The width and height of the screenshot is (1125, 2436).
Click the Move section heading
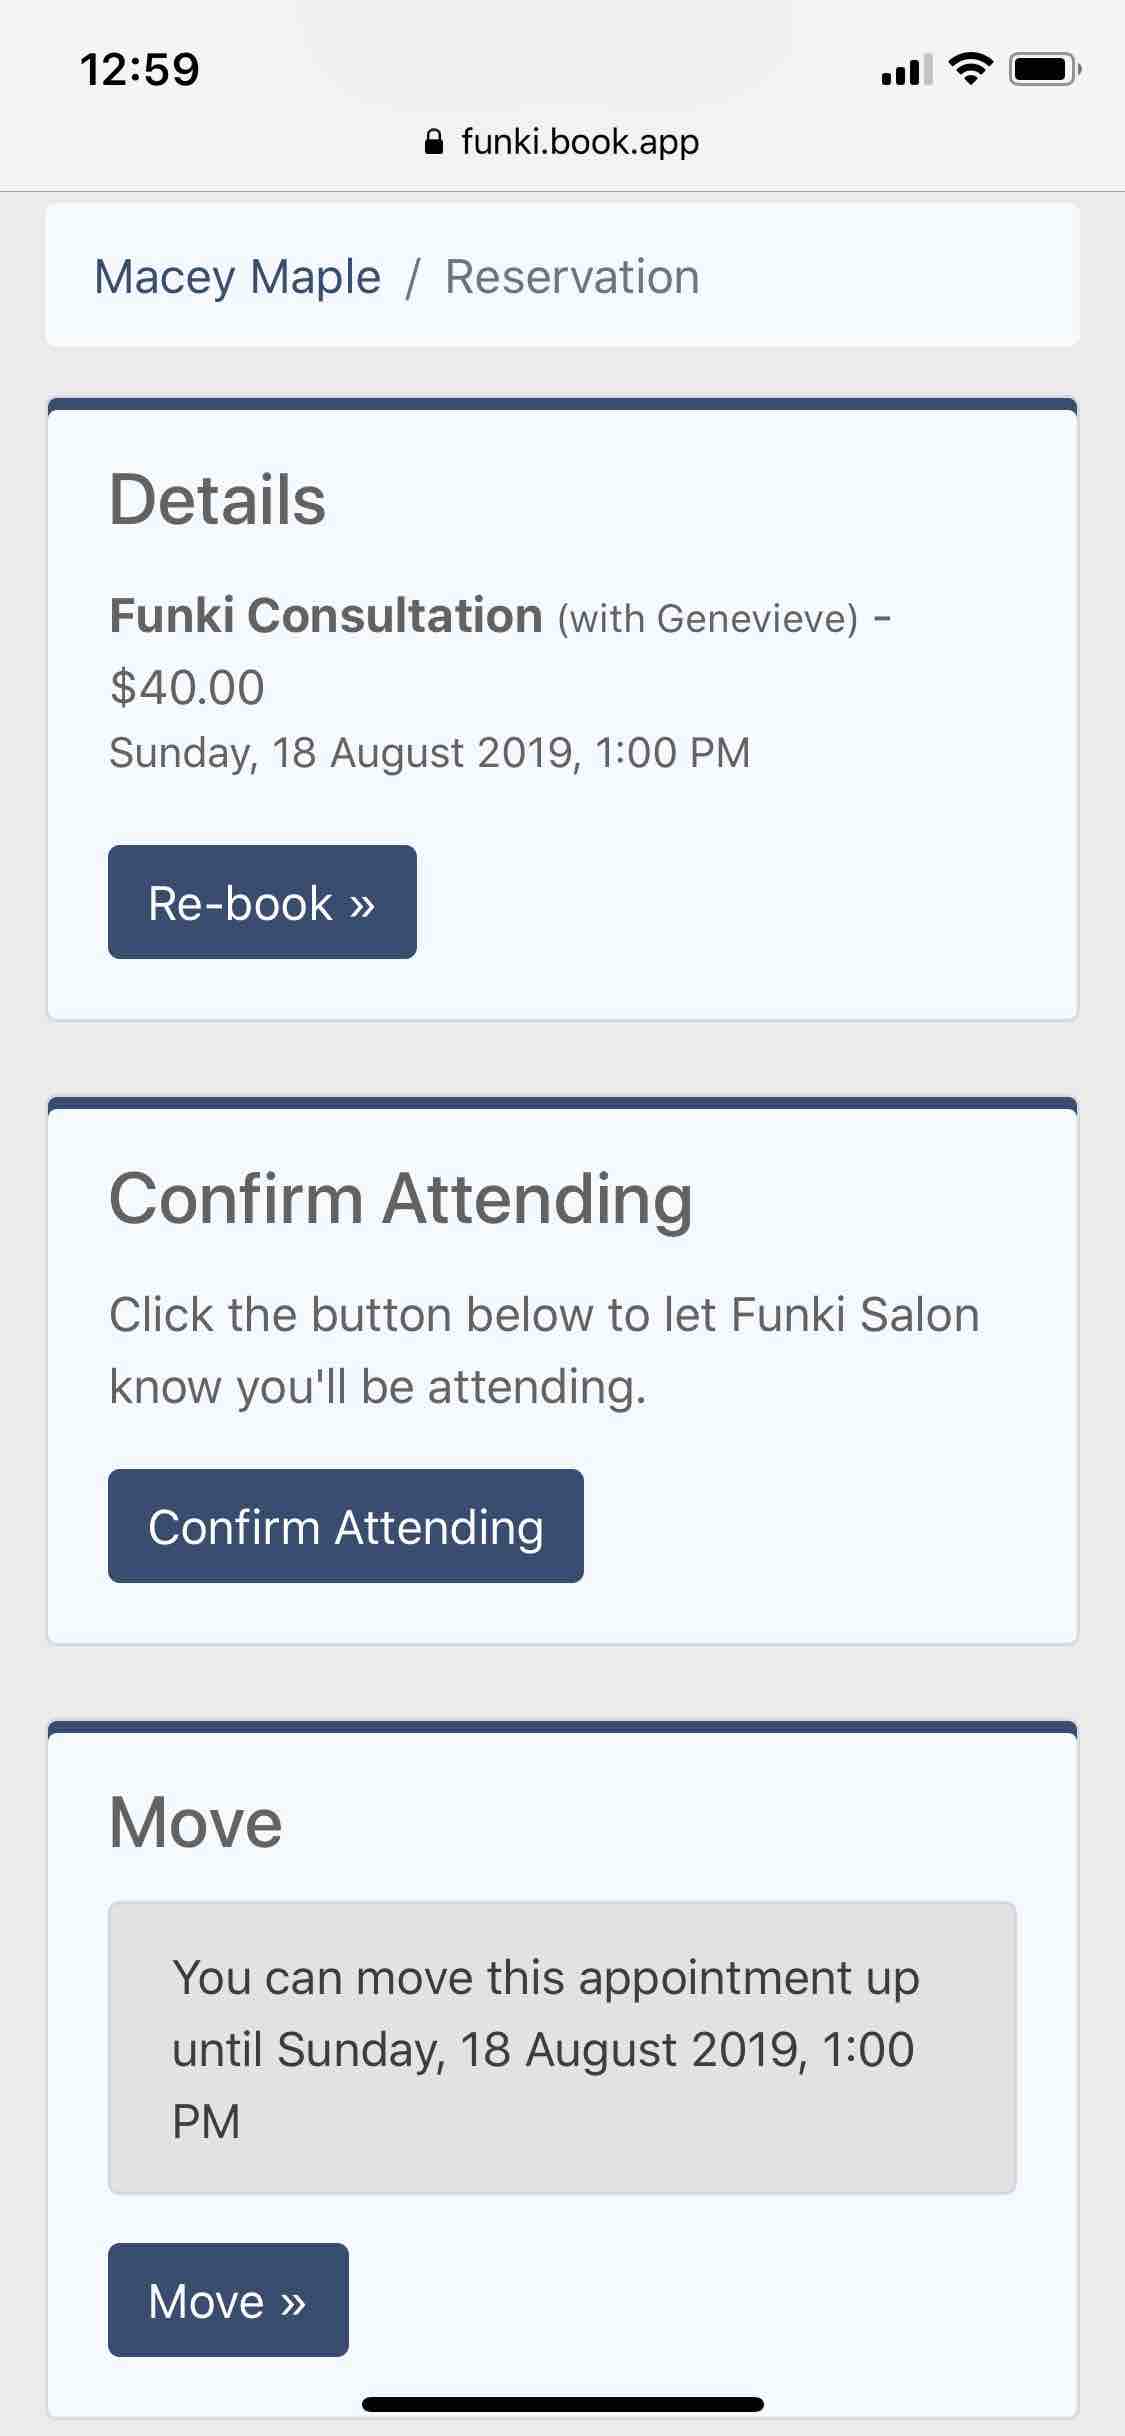[x=196, y=1822]
